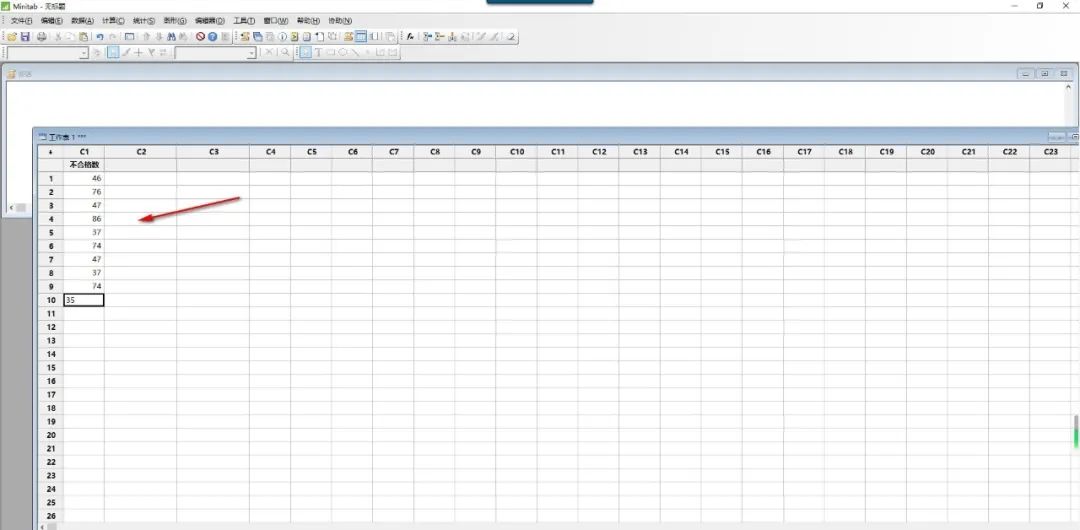Redo the last undone action
This screenshot has width=1080, height=530.
[113, 37]
